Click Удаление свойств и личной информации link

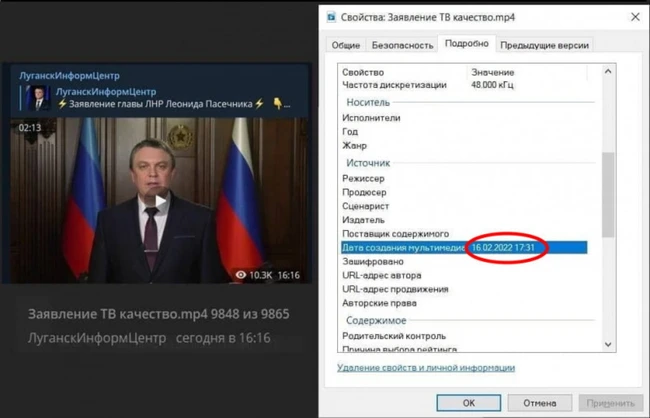(x=426, y=368)
